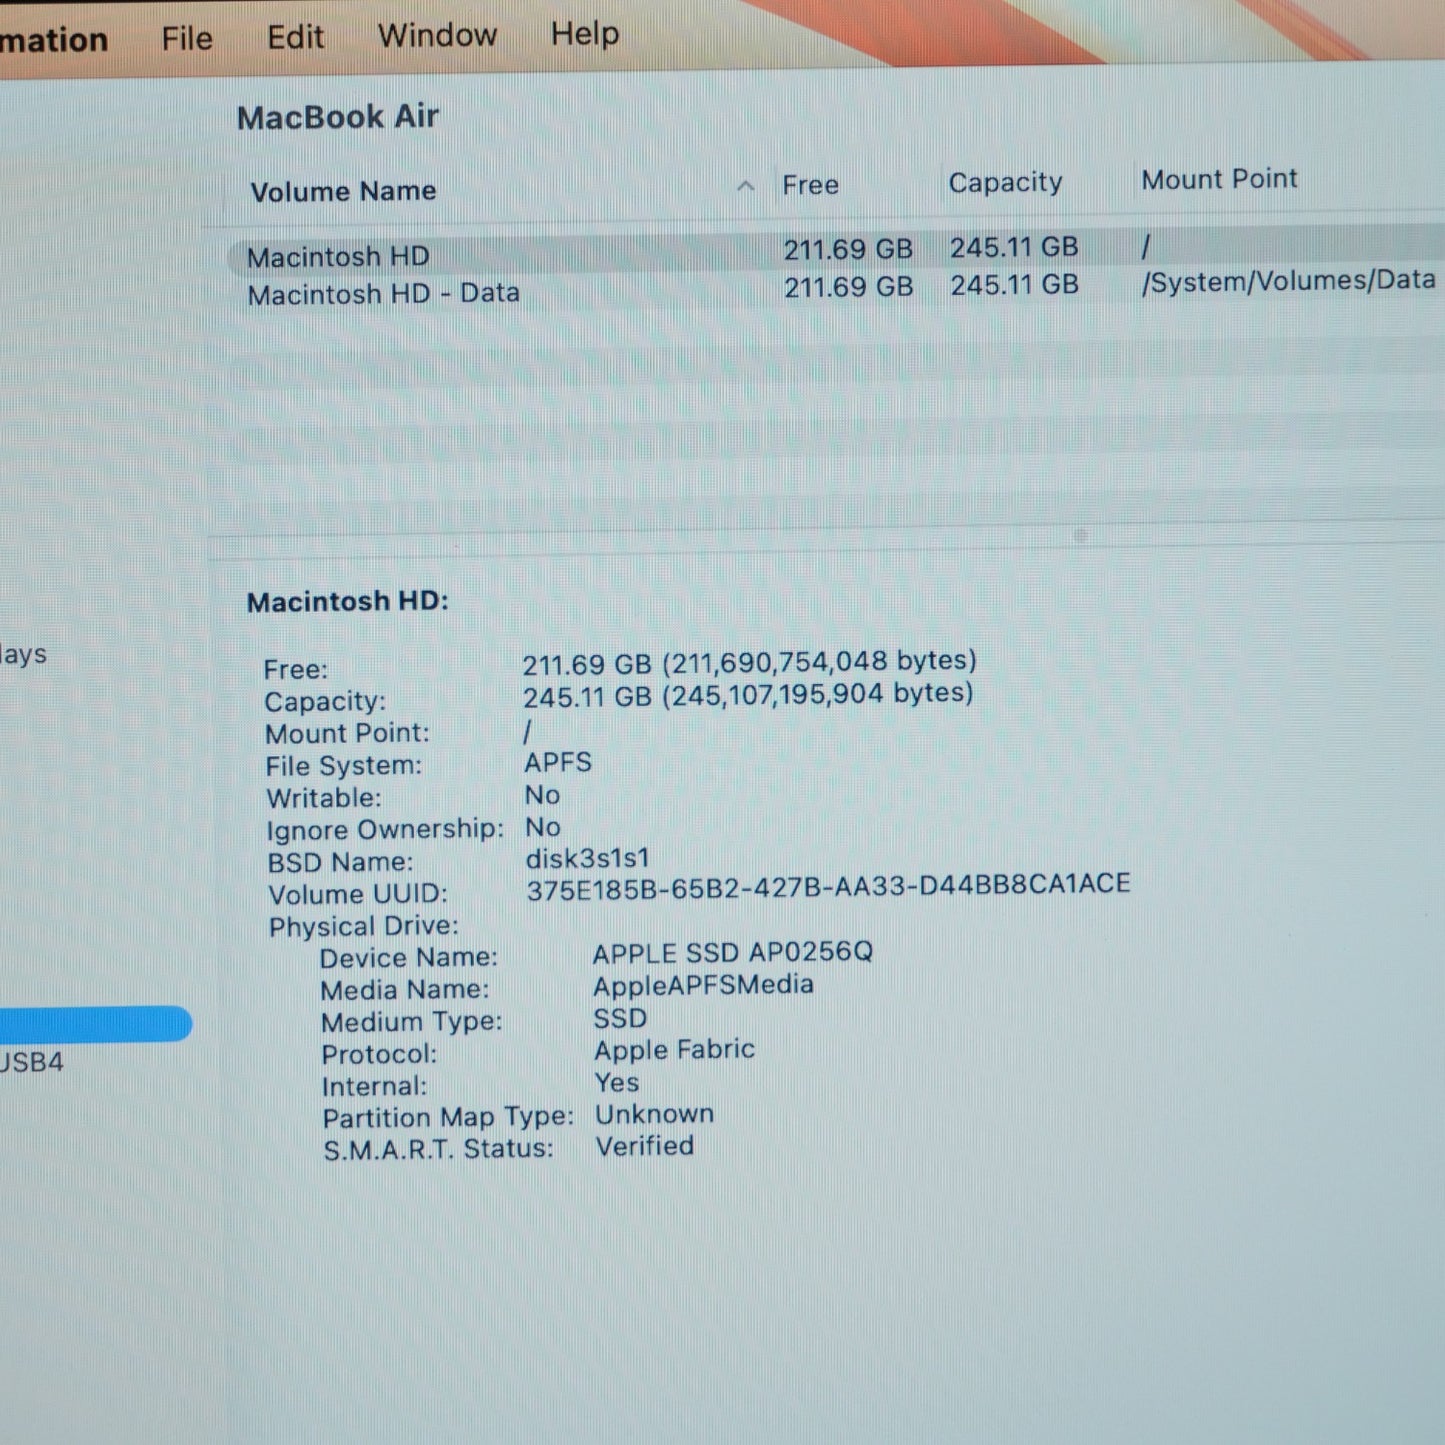Sort volumes by Mount Point column
The width and height of the screenshot is (1445, 1445).
(1219, 179)
